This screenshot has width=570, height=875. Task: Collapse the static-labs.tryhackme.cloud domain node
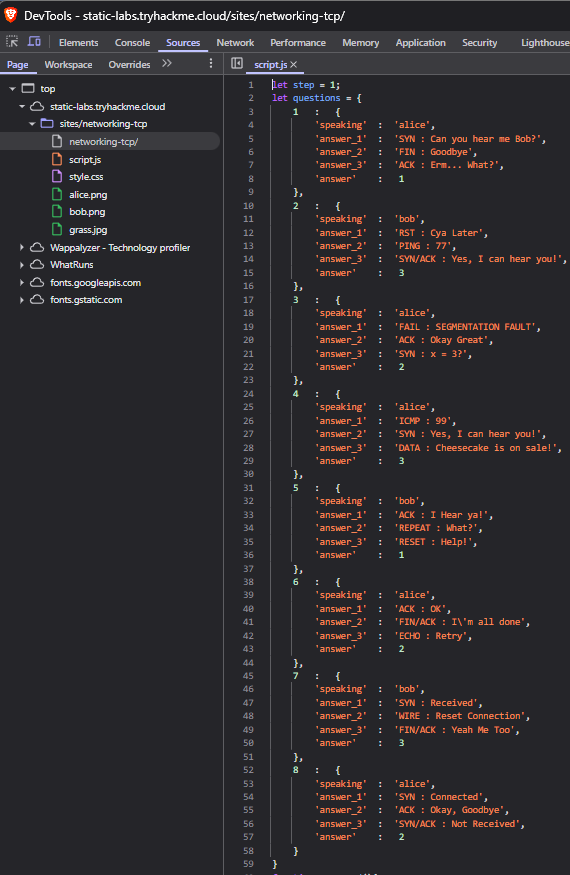22,106
